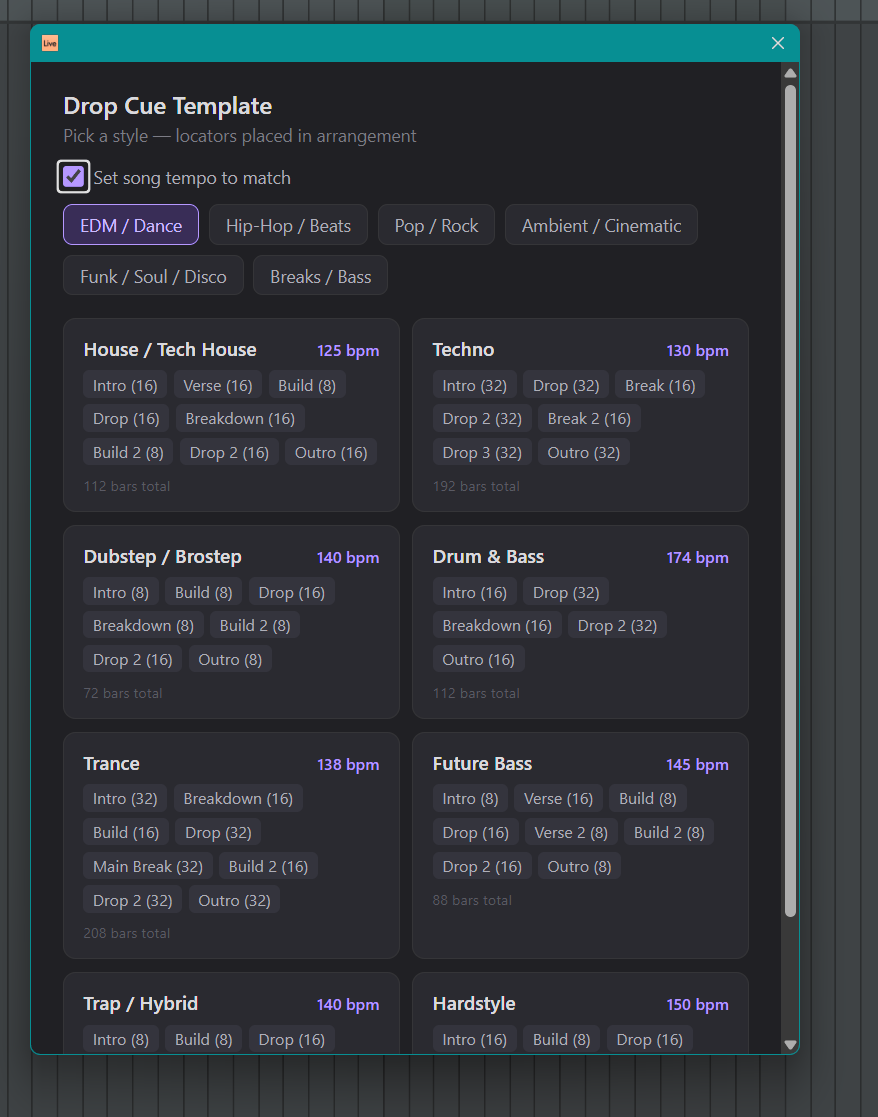Click 150 bpm on Hardstyle card
The width and height of the screenshot is (878, 1117).
coord(697,1004)
